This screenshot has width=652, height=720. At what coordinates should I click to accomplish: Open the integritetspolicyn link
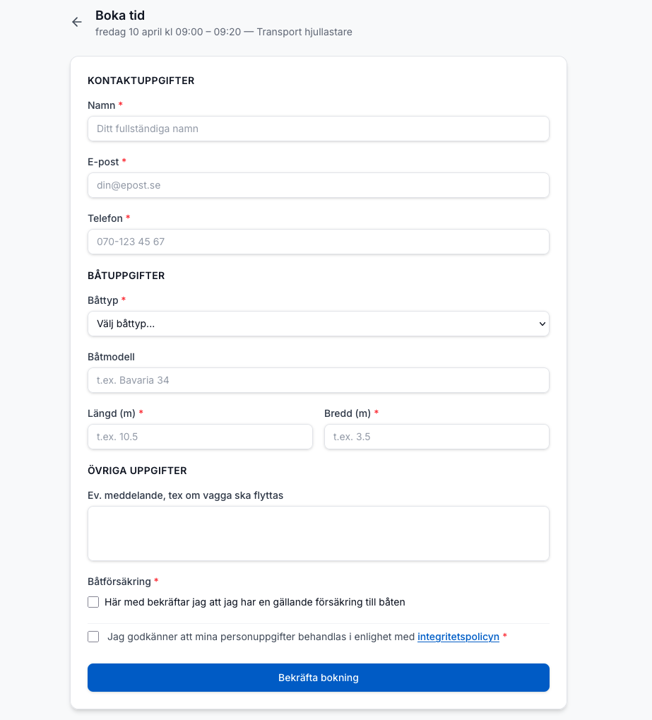[x=458, y=636]
